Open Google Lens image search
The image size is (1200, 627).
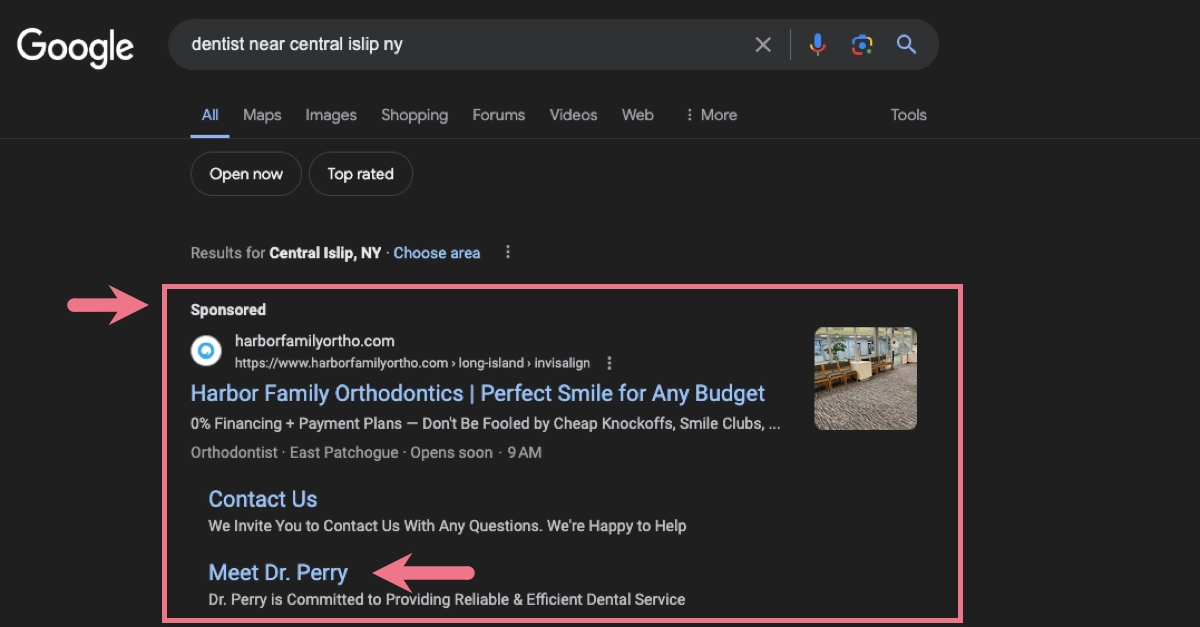click(x=862, y=44)
